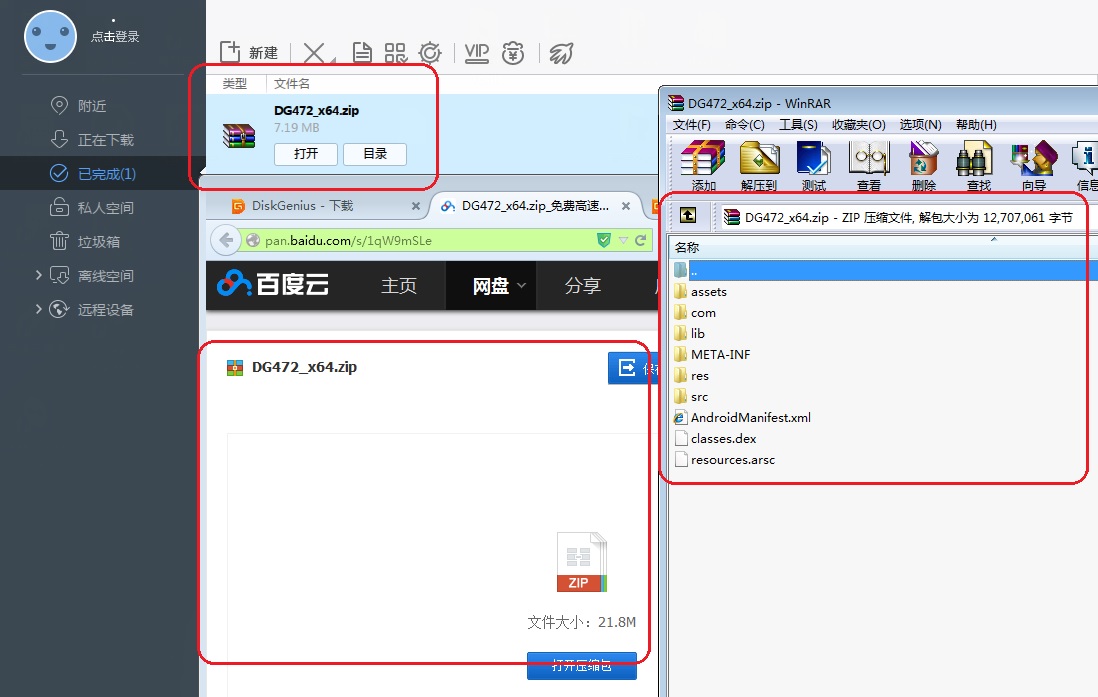Expand the 离线空间 arrow
This screenshot has width=1098, height=697.
[39, 275]
